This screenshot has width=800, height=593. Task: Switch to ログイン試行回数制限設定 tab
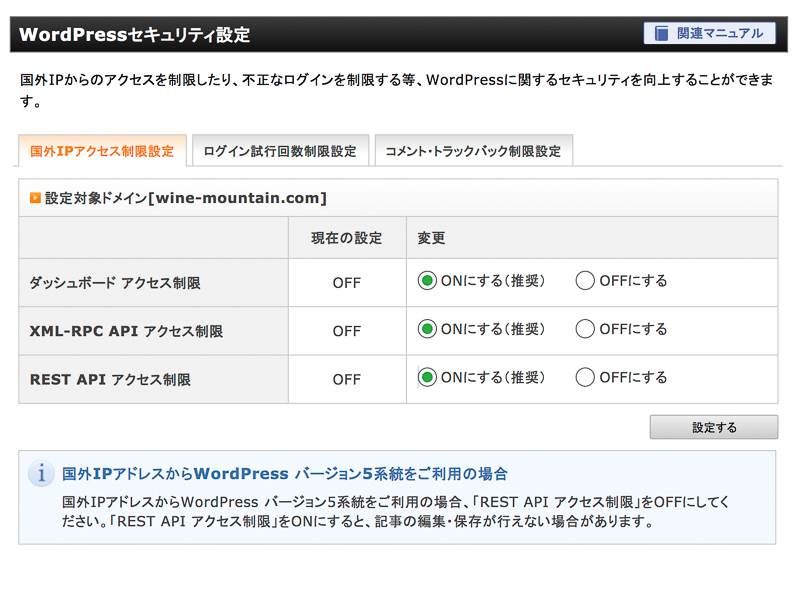coord(280,151)
